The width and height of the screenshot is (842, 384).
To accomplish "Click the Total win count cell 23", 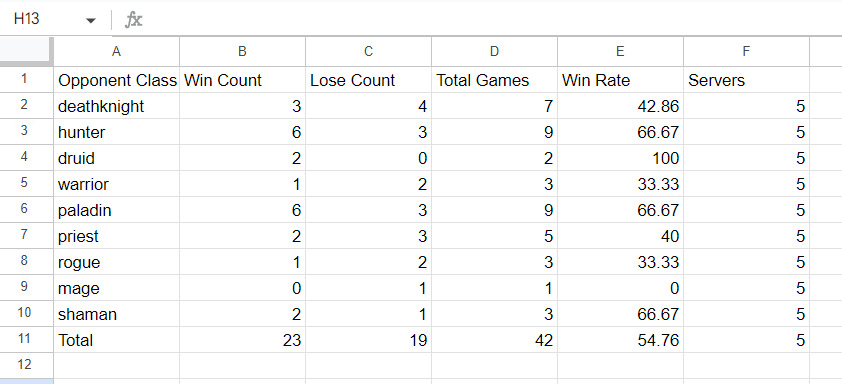I will tap(242, 339).
